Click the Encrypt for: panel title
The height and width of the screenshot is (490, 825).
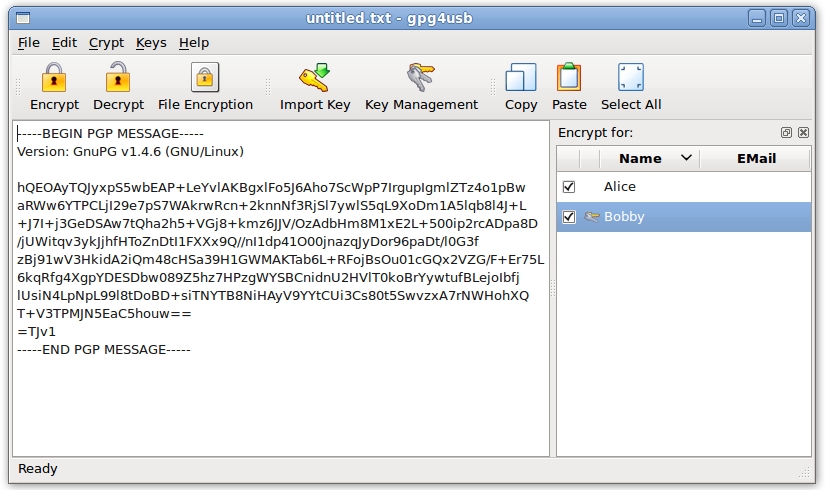coord(595,133)
